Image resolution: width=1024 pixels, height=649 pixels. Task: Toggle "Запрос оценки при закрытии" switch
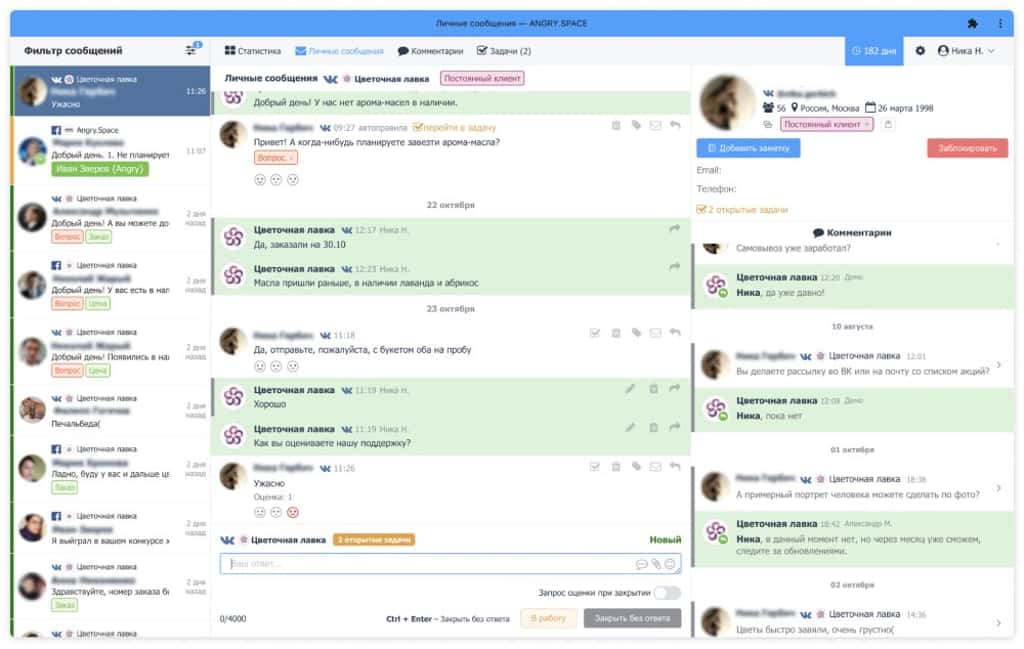coord(667,593)
